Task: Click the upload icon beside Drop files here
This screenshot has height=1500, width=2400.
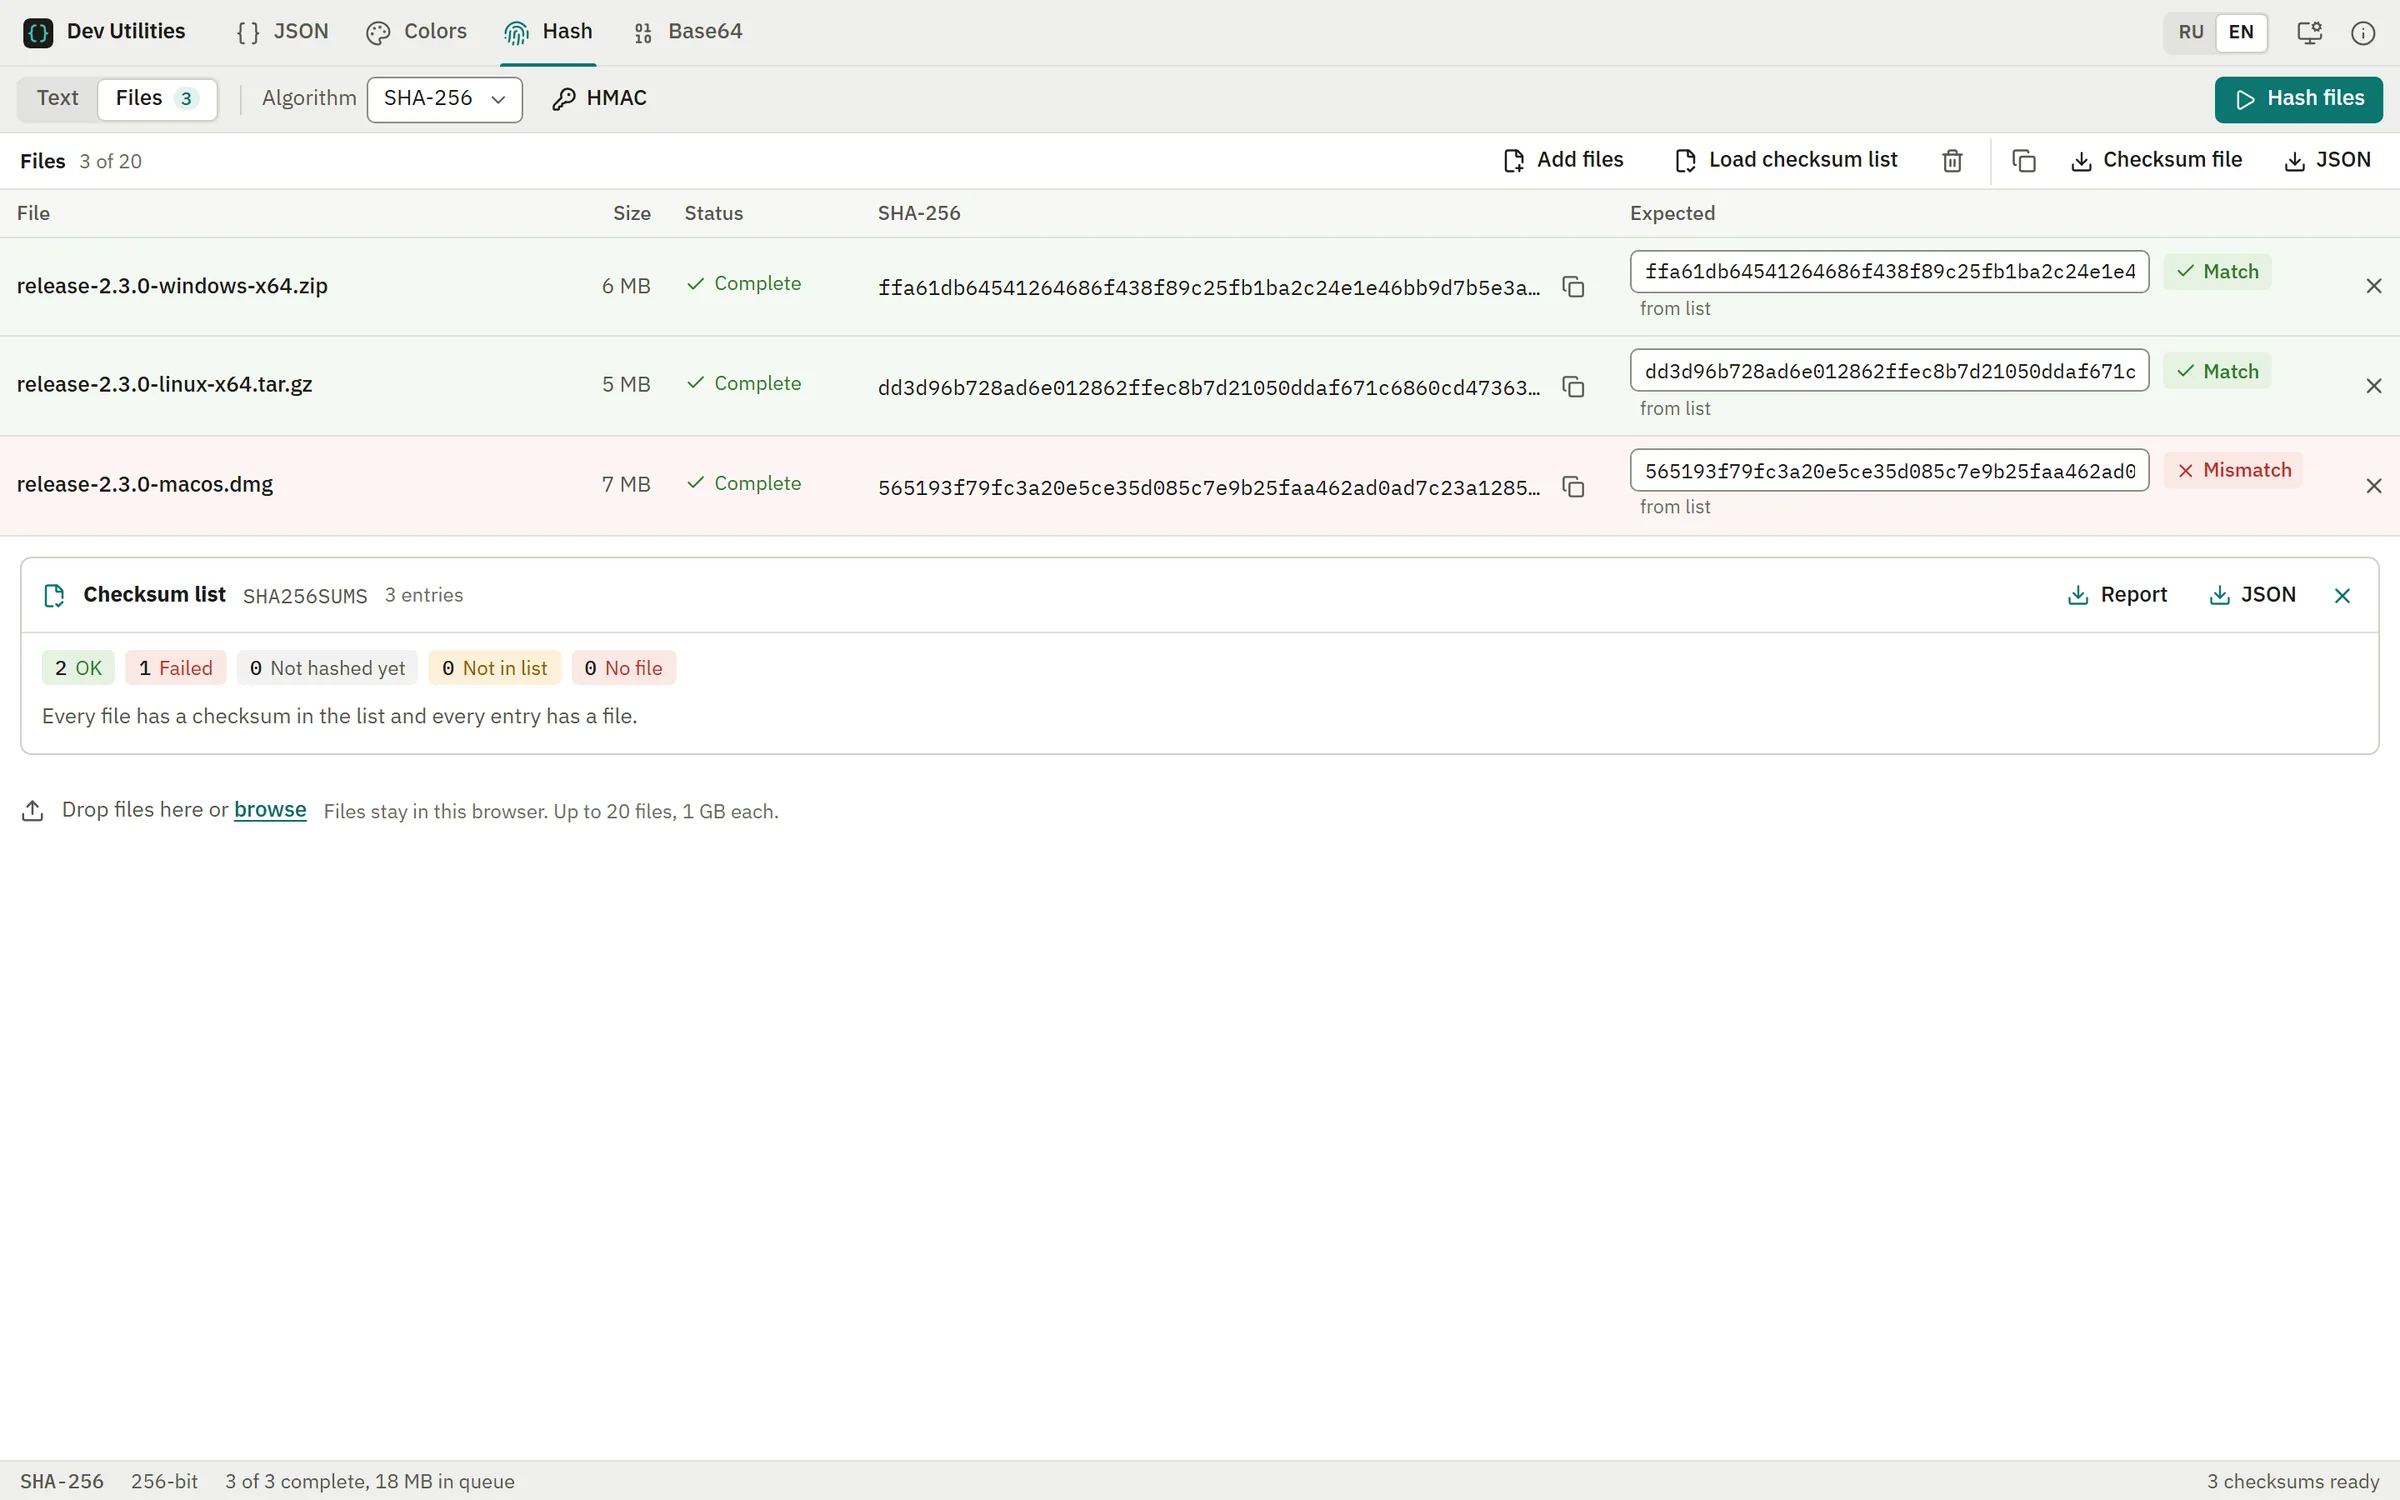Action: [x=33, y=811]
